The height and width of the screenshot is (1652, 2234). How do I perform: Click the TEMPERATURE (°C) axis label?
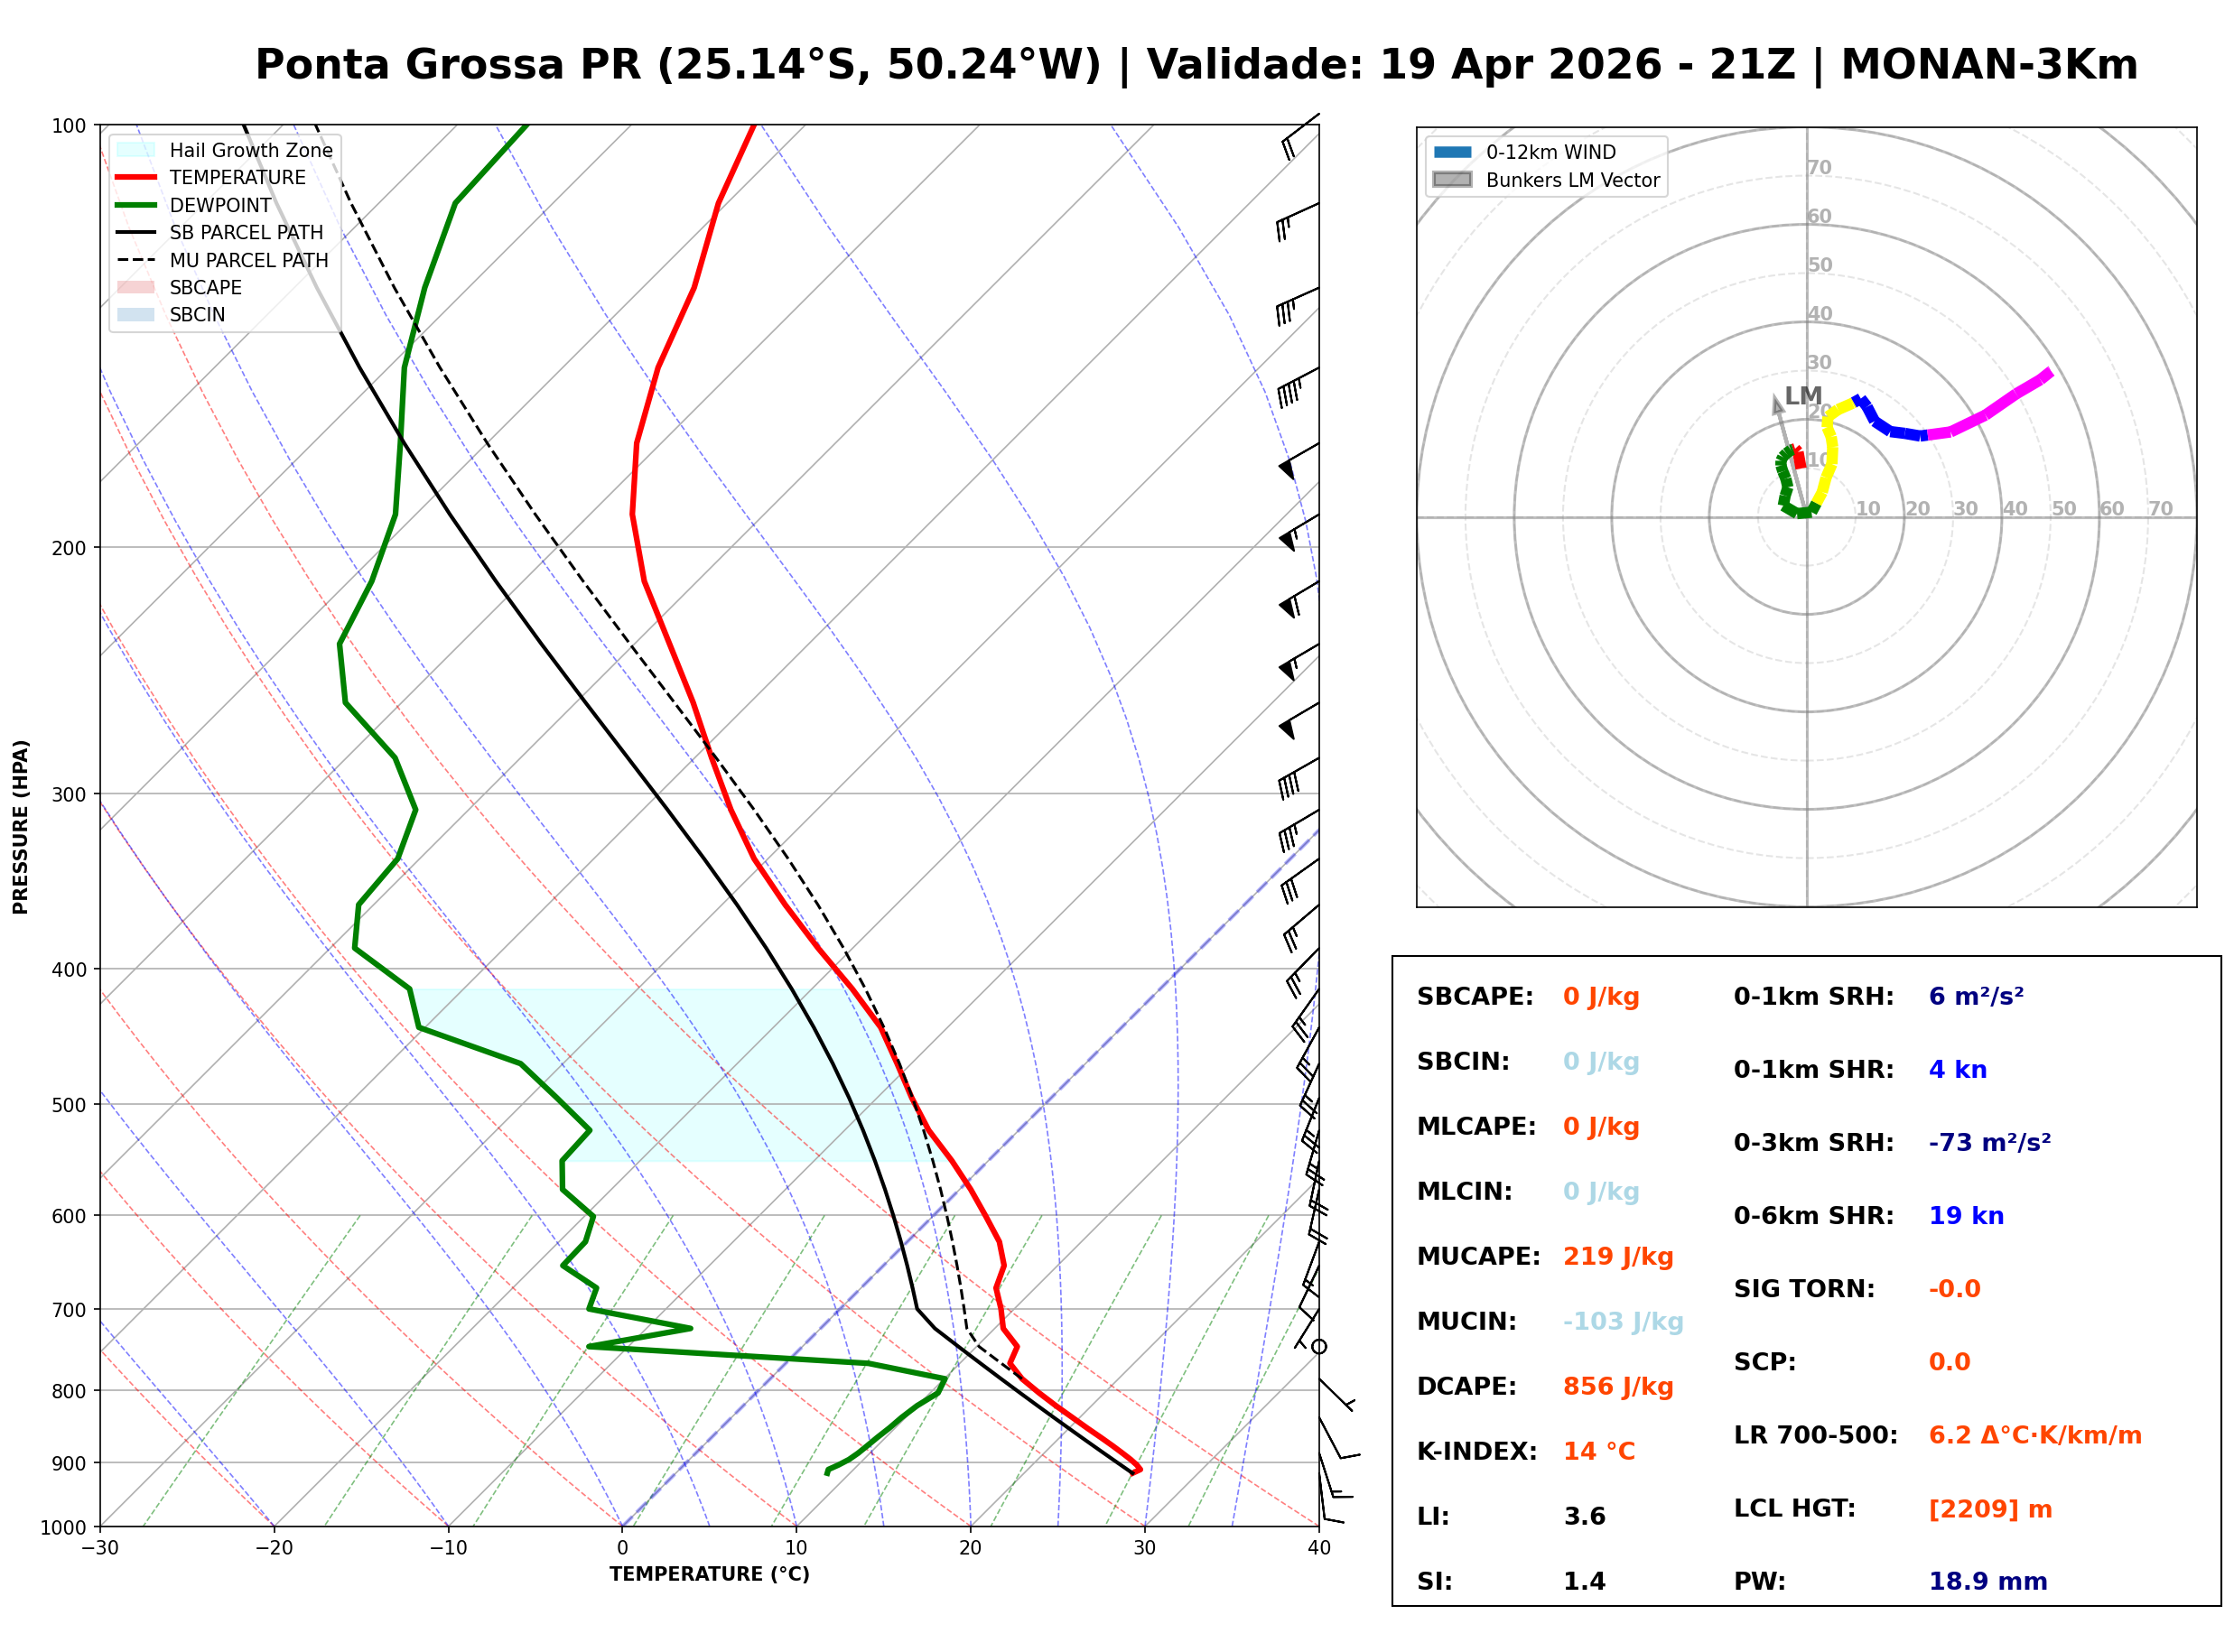point(710,1575)
